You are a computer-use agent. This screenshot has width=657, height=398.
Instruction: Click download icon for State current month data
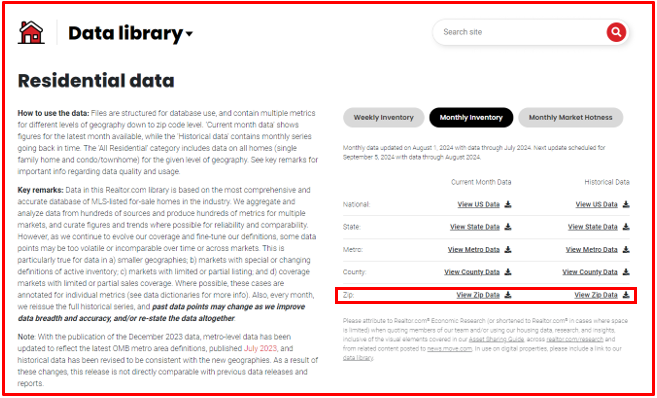[508, 227]
